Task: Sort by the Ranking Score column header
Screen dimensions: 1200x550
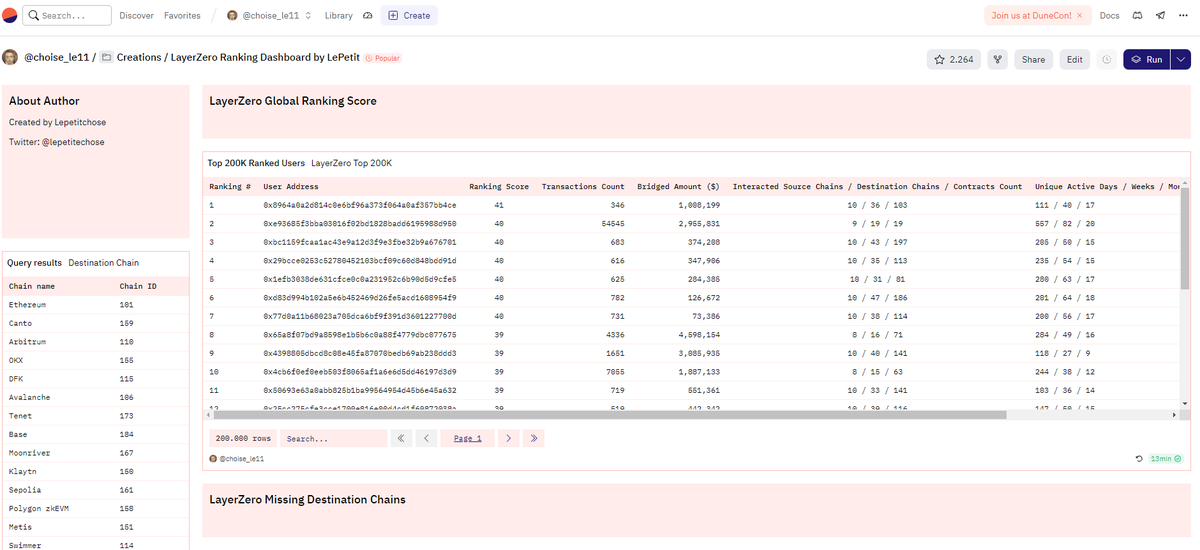Action: 499,186
